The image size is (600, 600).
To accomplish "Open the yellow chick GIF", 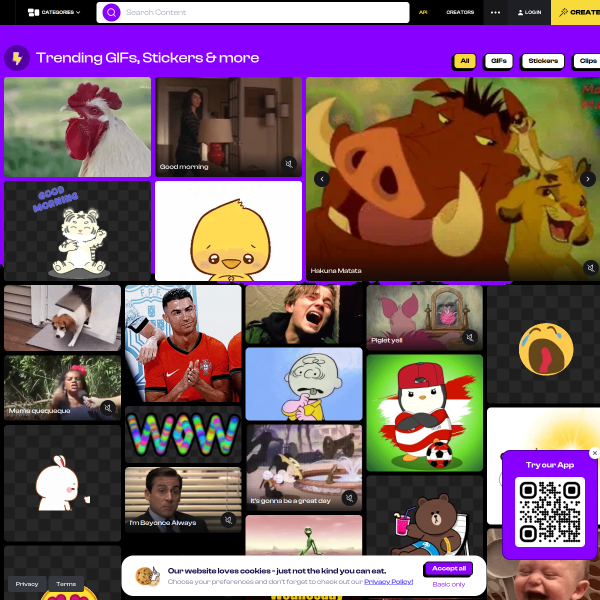I will tap(228, 231).
